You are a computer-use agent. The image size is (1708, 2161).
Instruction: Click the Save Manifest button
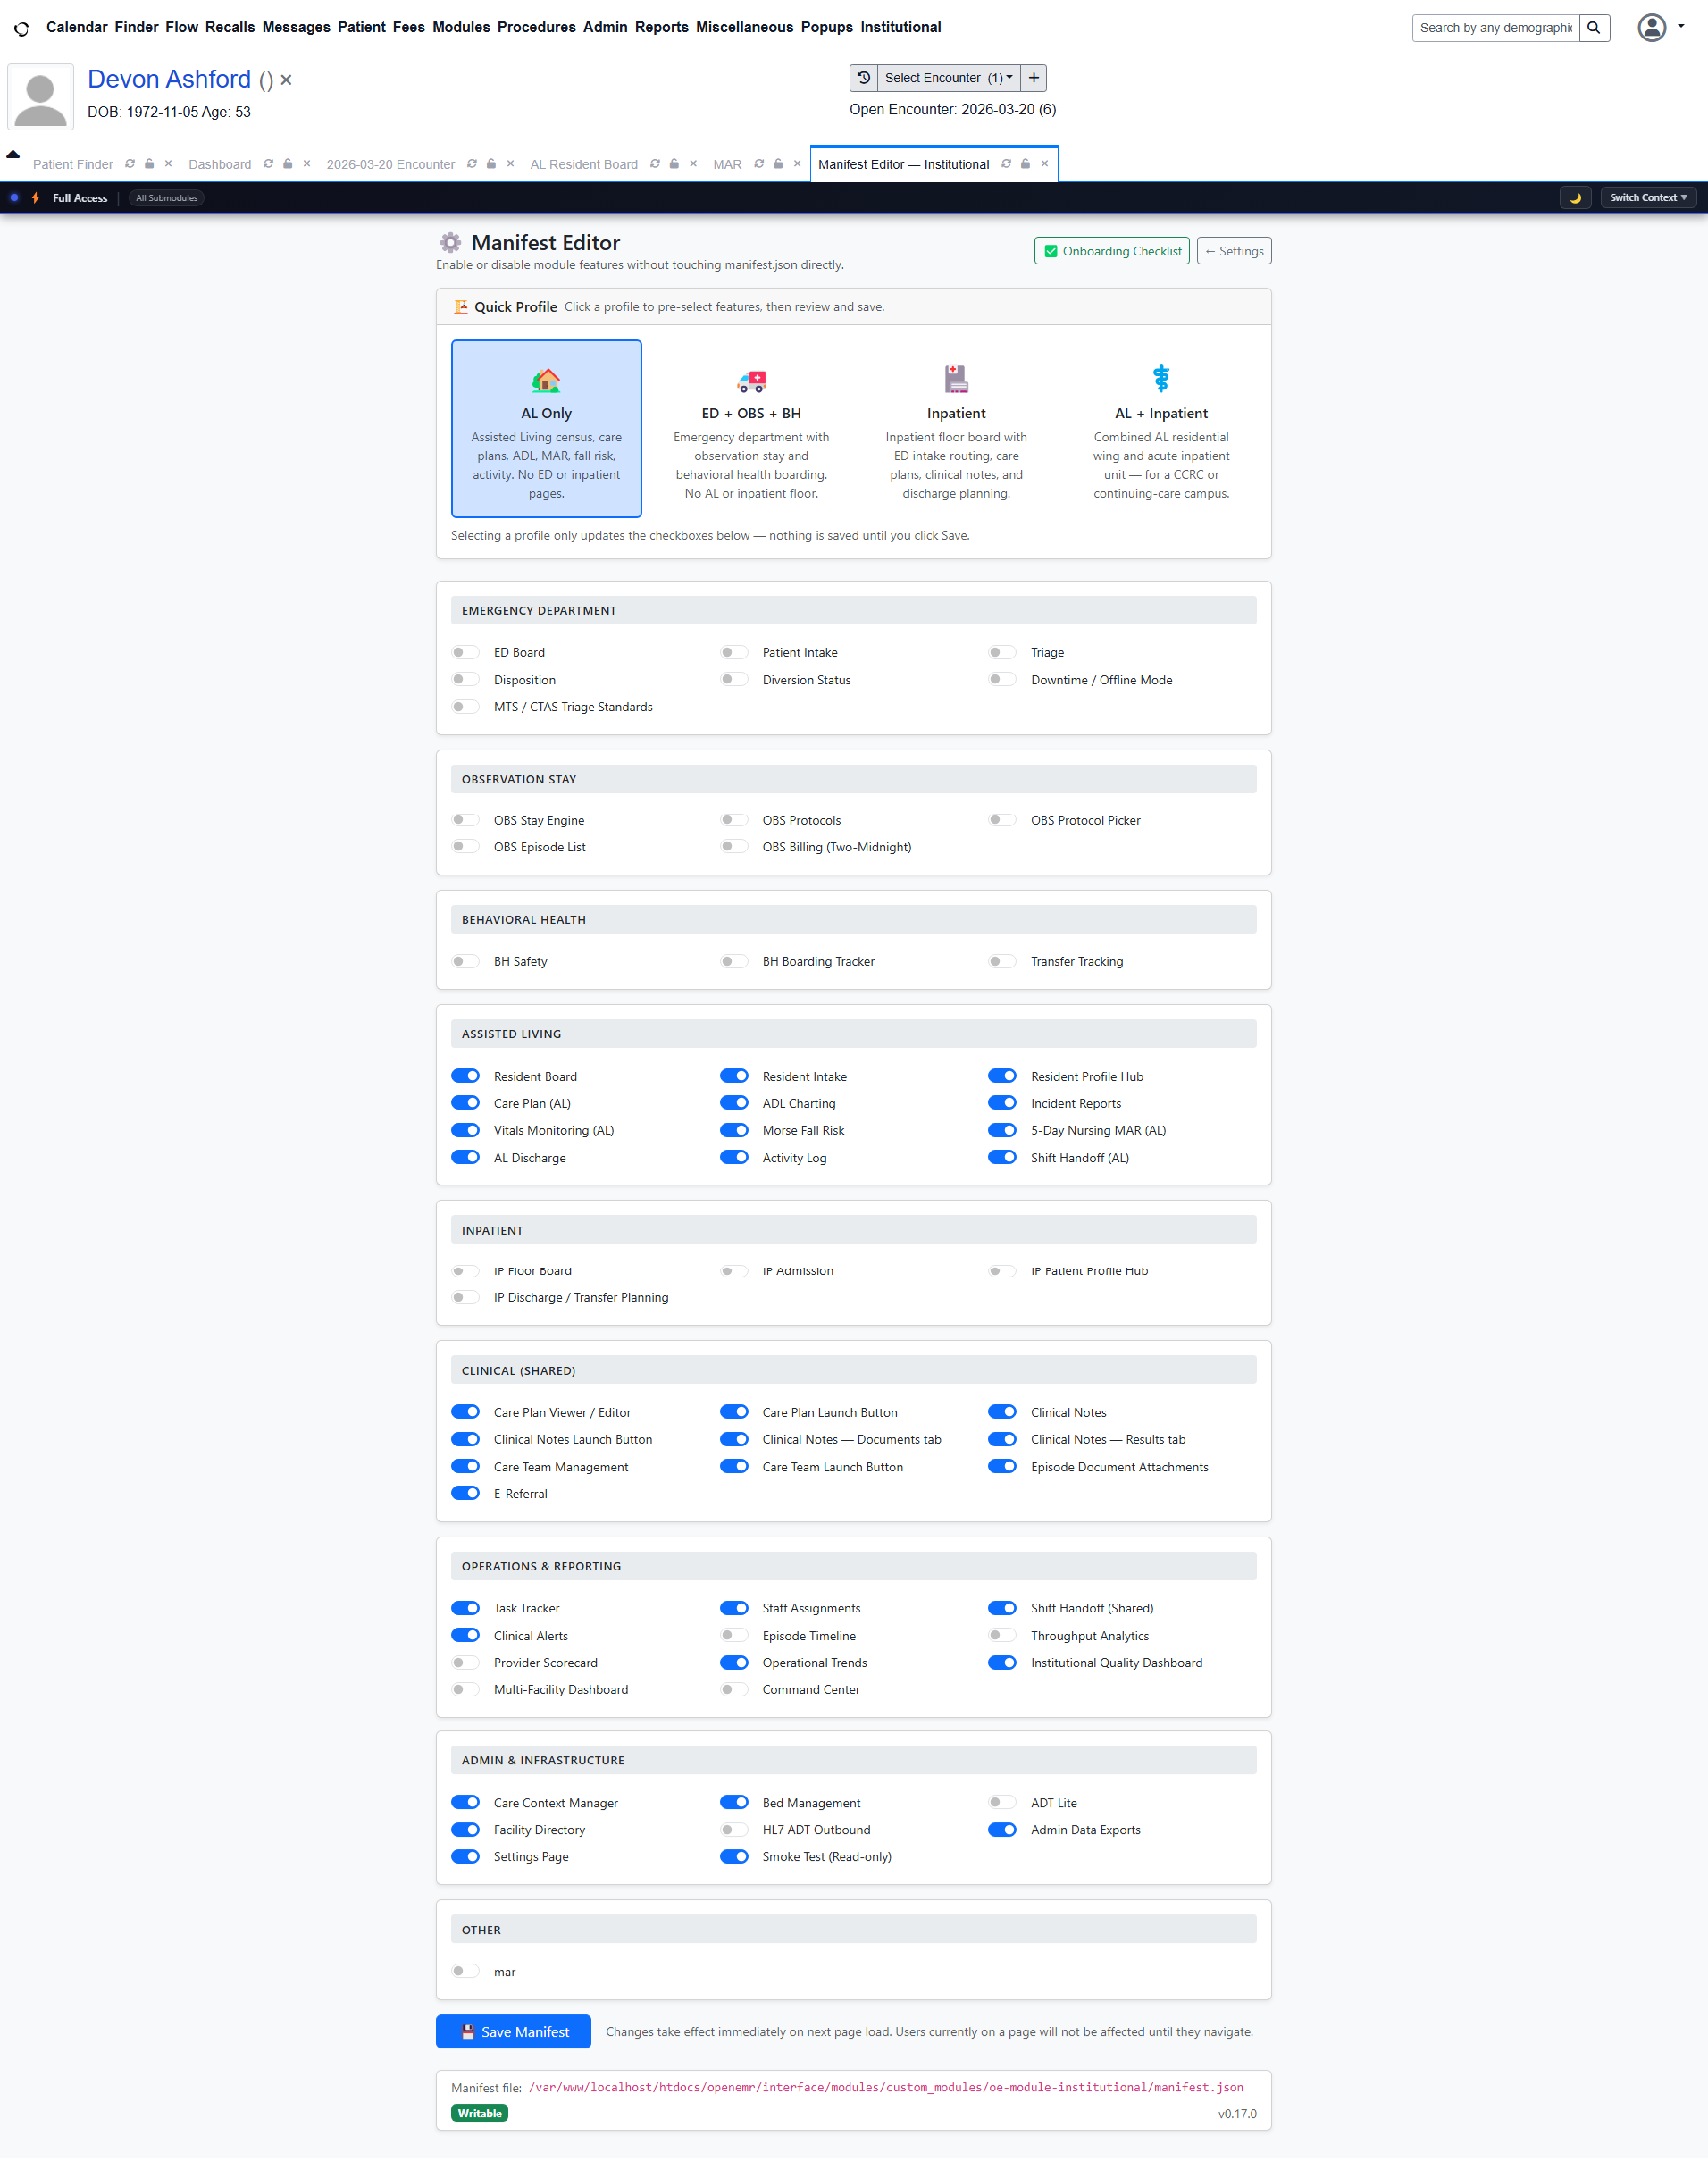(x=513, y=2031)
